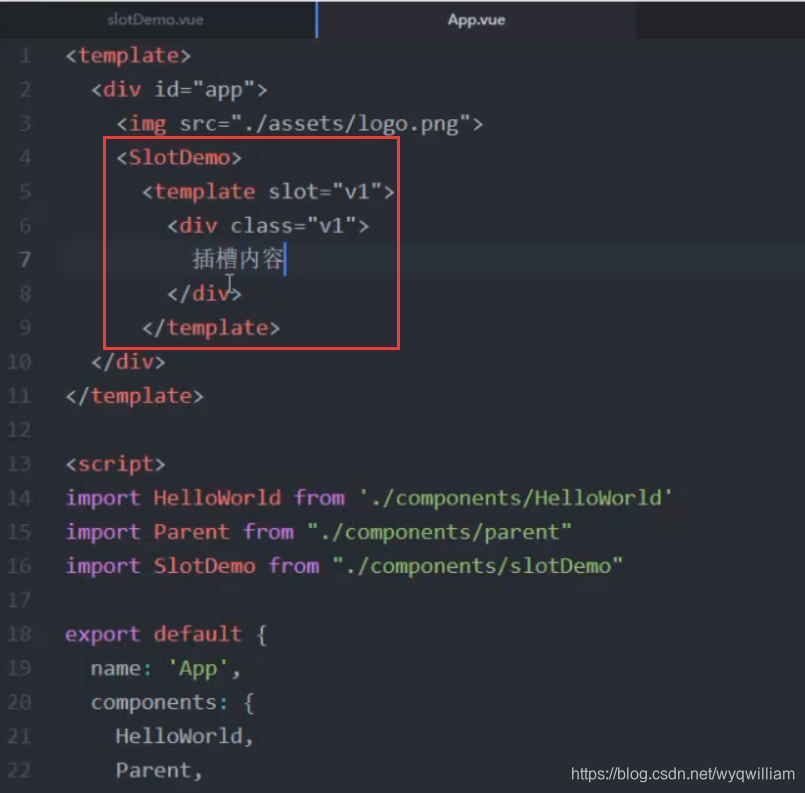Image resolution: width=805 pixels, height=793 pixels.
Task: Click the template slot="v1" line
Action: coord(268,191)
